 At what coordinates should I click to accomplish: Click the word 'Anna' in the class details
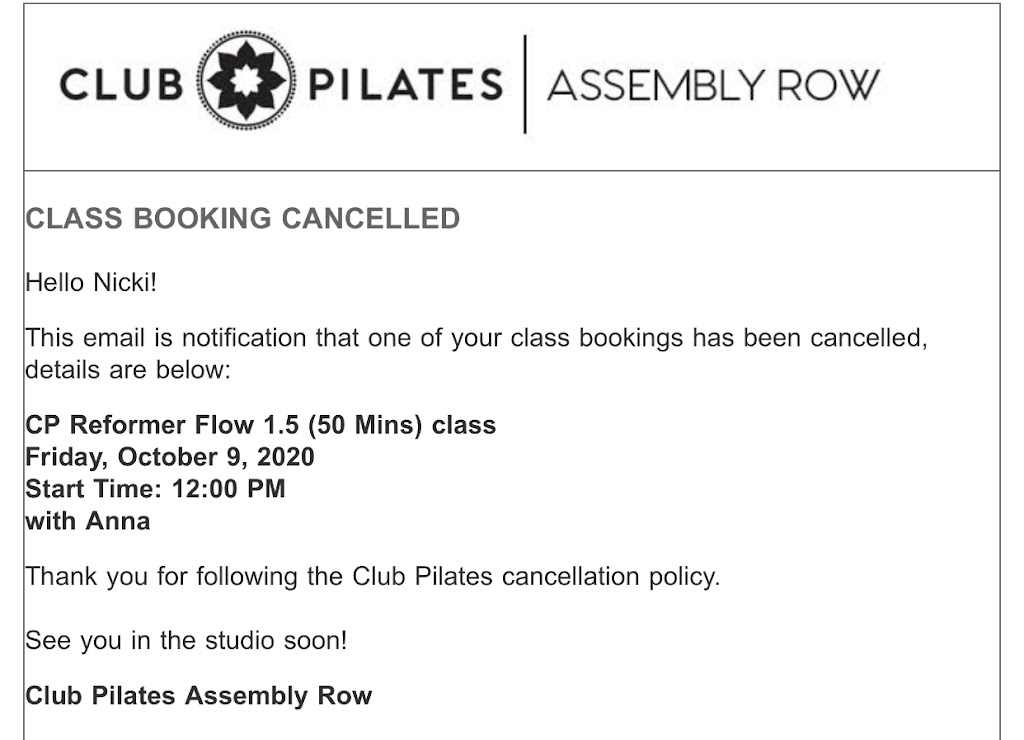[118, 521]
